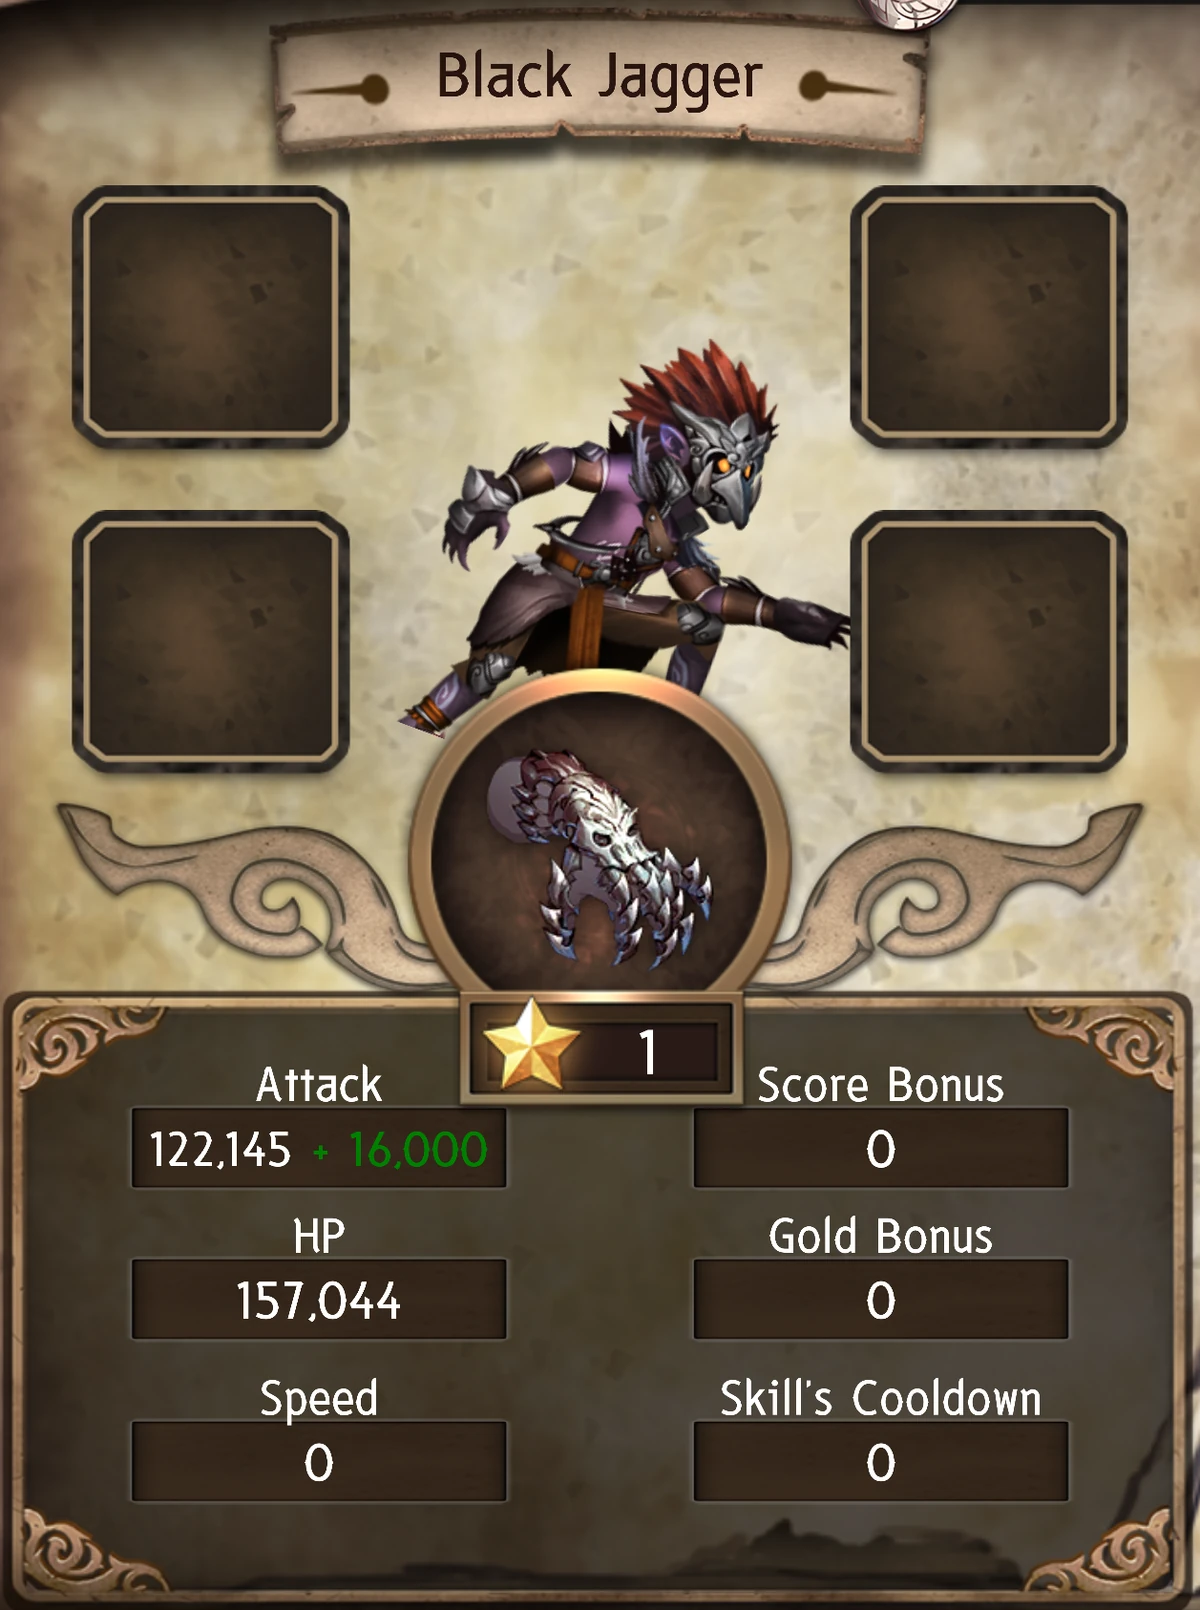1200x1610 pixels.
Task: Tap the Gold Bonus value box
Action: pos(881,1300)
